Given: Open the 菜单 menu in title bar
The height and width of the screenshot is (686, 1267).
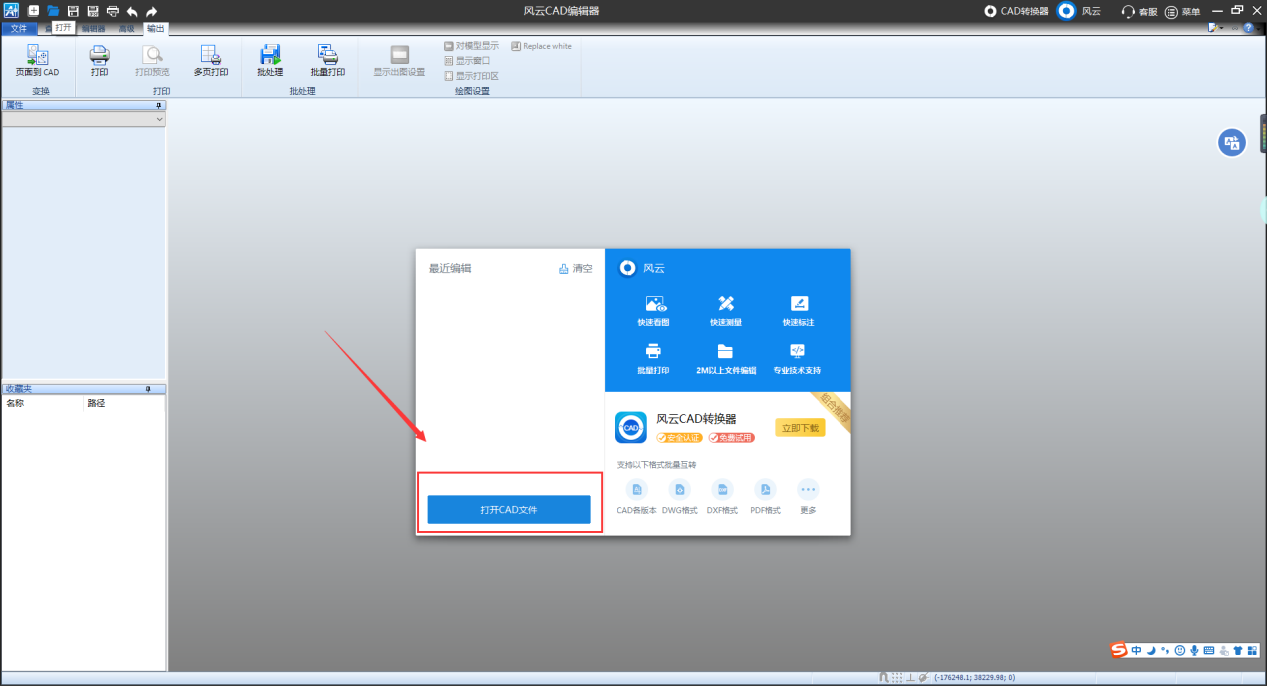Looking at the screenshot, I should 1182,11.
